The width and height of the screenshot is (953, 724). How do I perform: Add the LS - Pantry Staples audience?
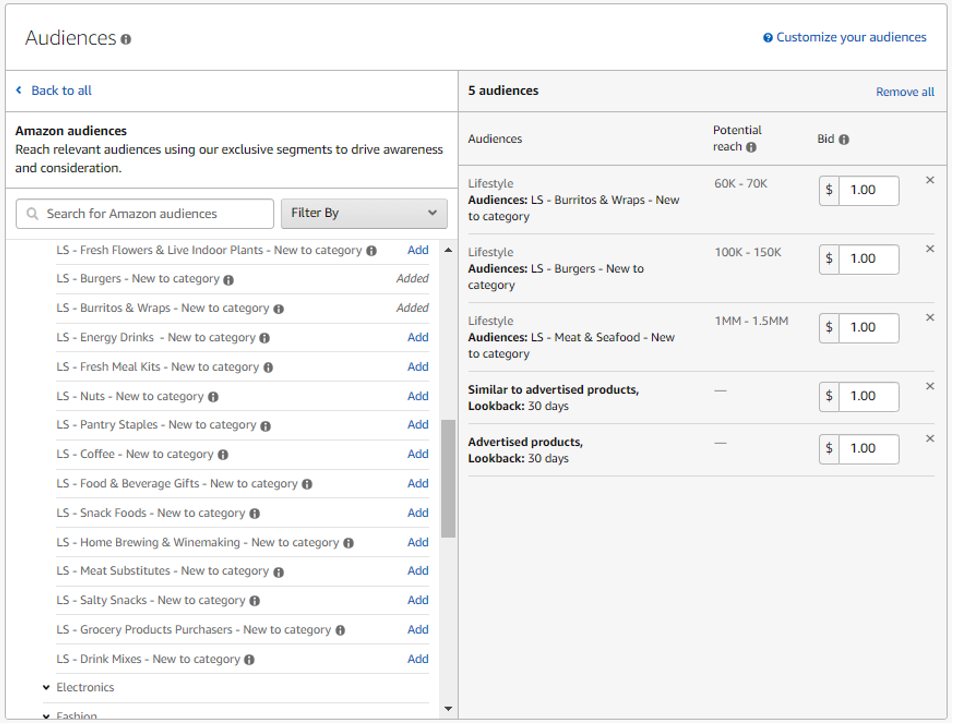(417, 425)
